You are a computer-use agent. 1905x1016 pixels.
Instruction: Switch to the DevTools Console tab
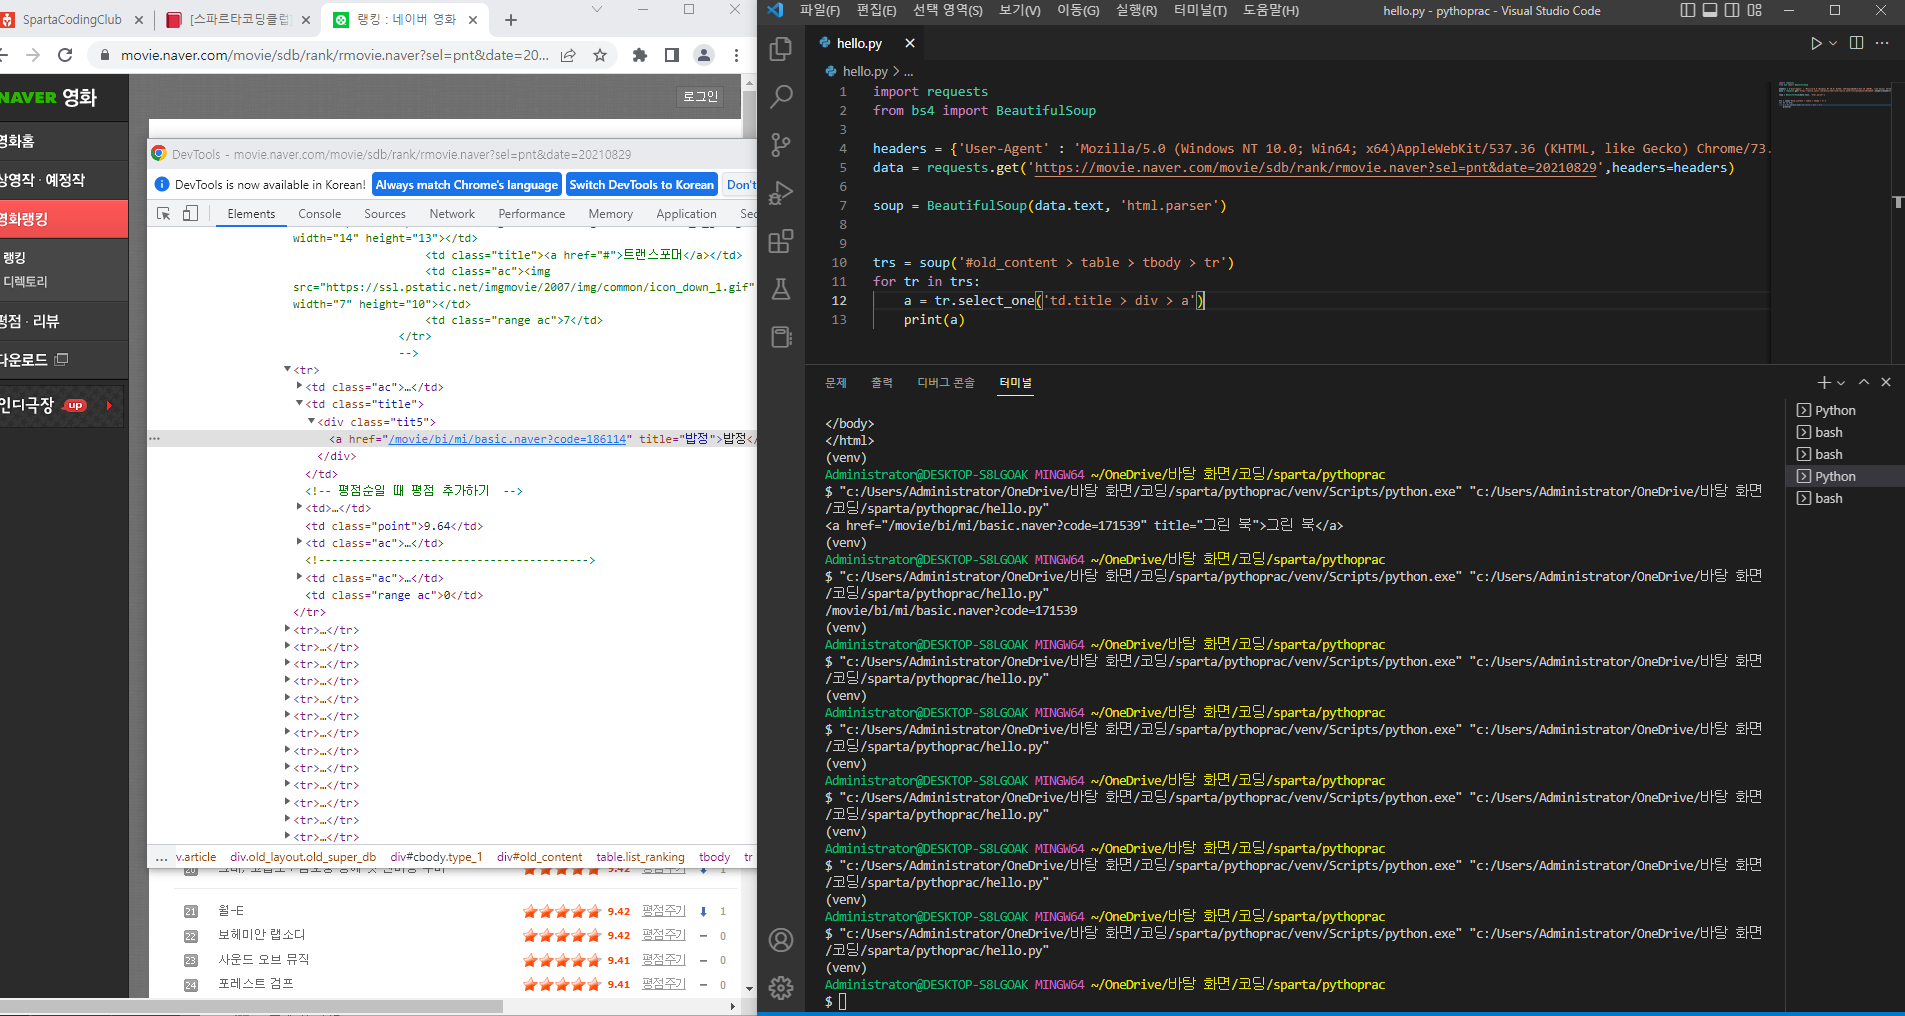coord(319,214)
